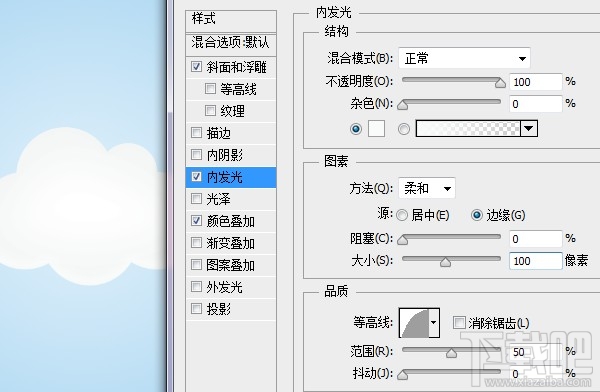The height and width of the screenshot is (392, 600).
Task: Click the 杂色 slider handle
Action: 402,105
